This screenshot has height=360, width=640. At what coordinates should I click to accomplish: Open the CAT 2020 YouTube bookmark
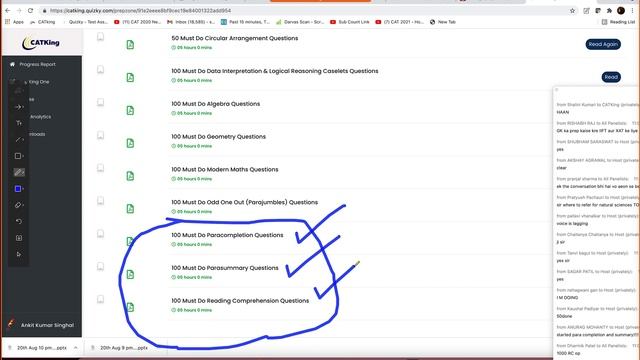tap(138, 22)
